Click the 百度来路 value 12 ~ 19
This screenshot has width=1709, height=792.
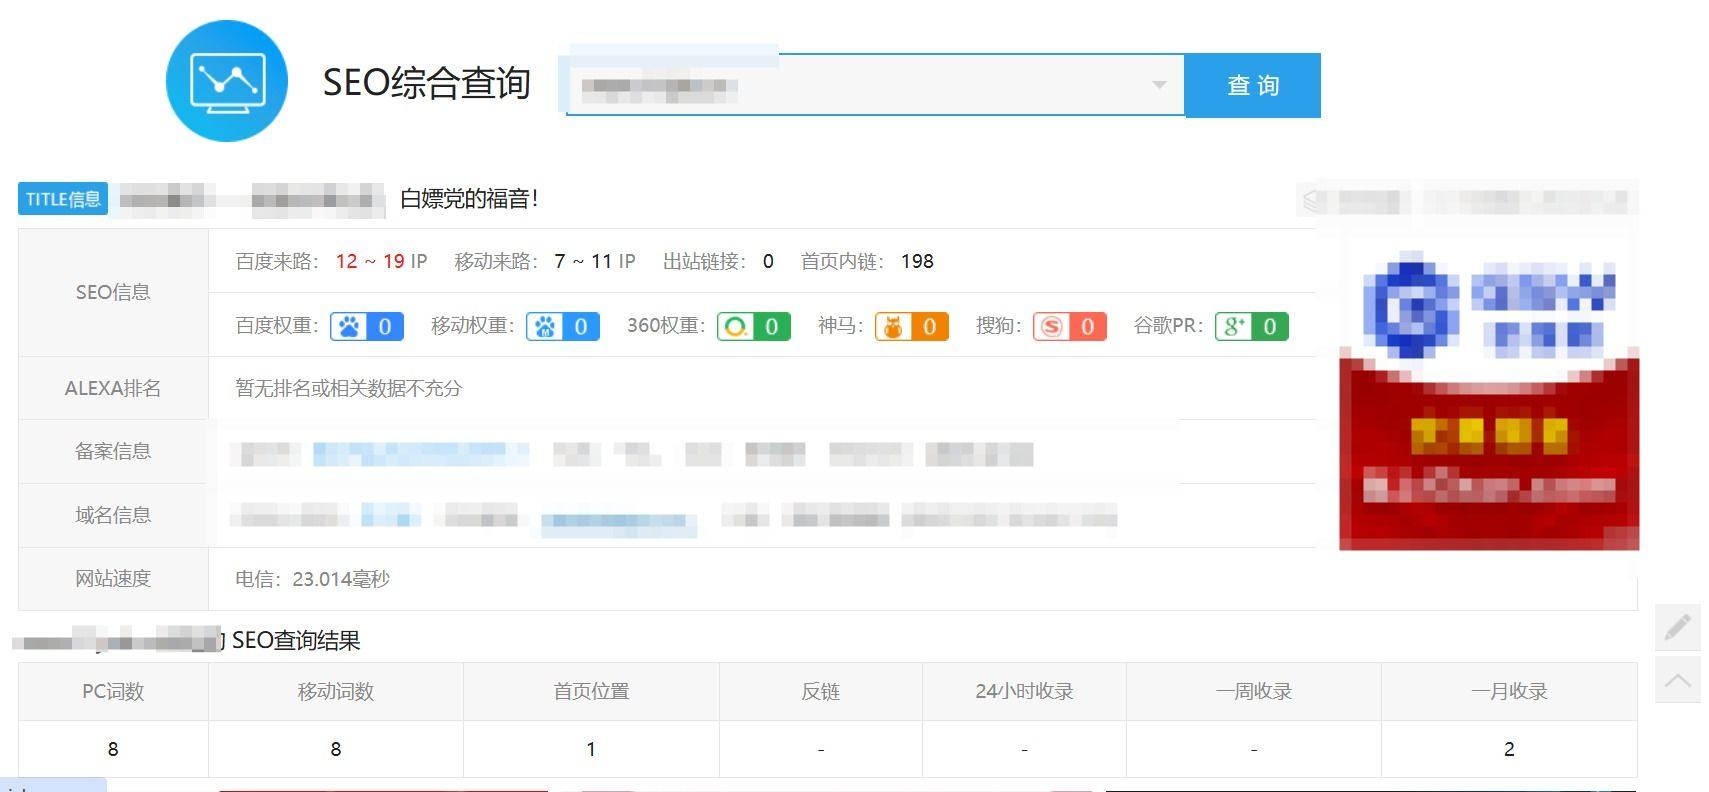[370, 261]
